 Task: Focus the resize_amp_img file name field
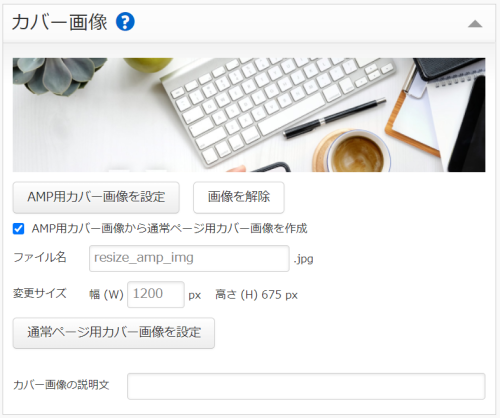[x=189, y=258]
